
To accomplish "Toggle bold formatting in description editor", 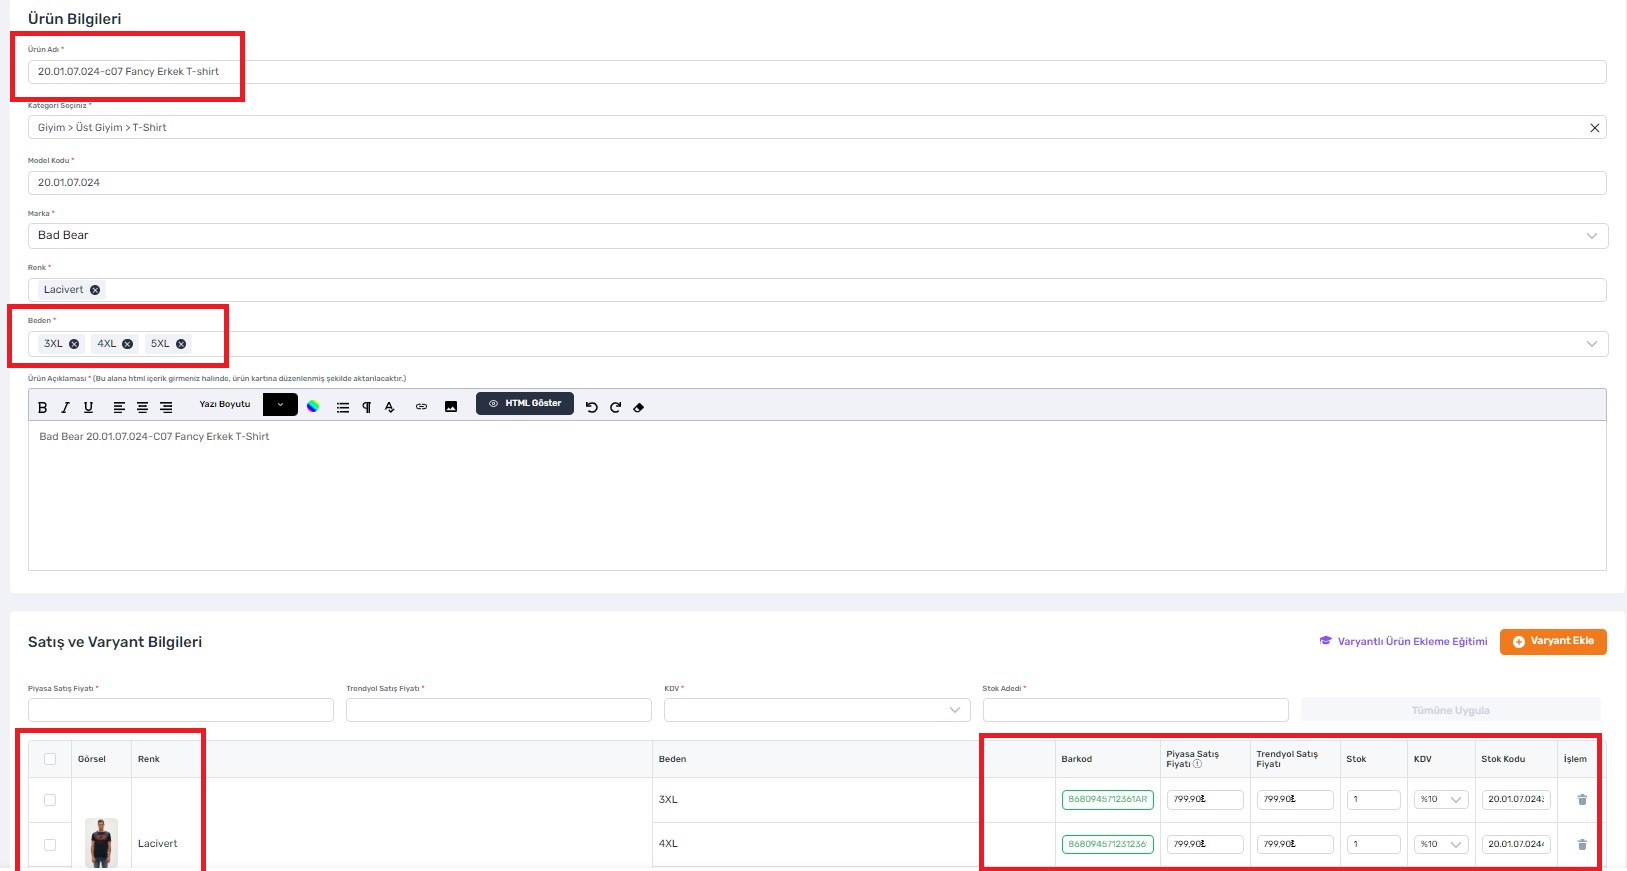I will (x=42, y=407).
